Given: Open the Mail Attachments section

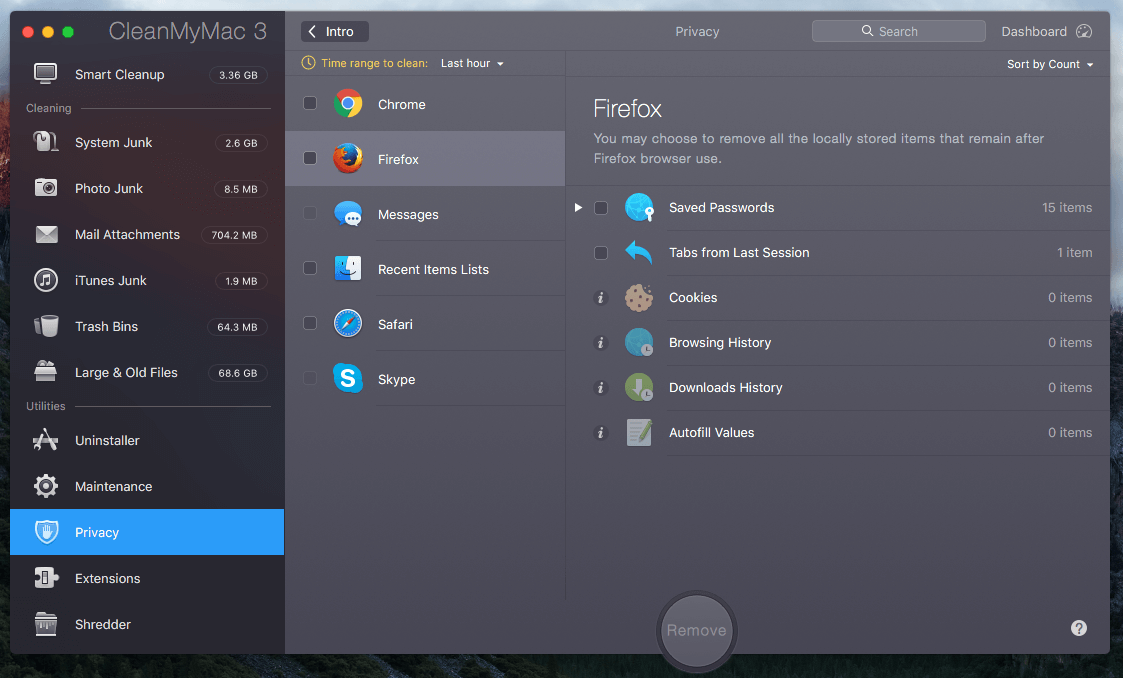Looking at the screenshot, I should tap(147, 234).
